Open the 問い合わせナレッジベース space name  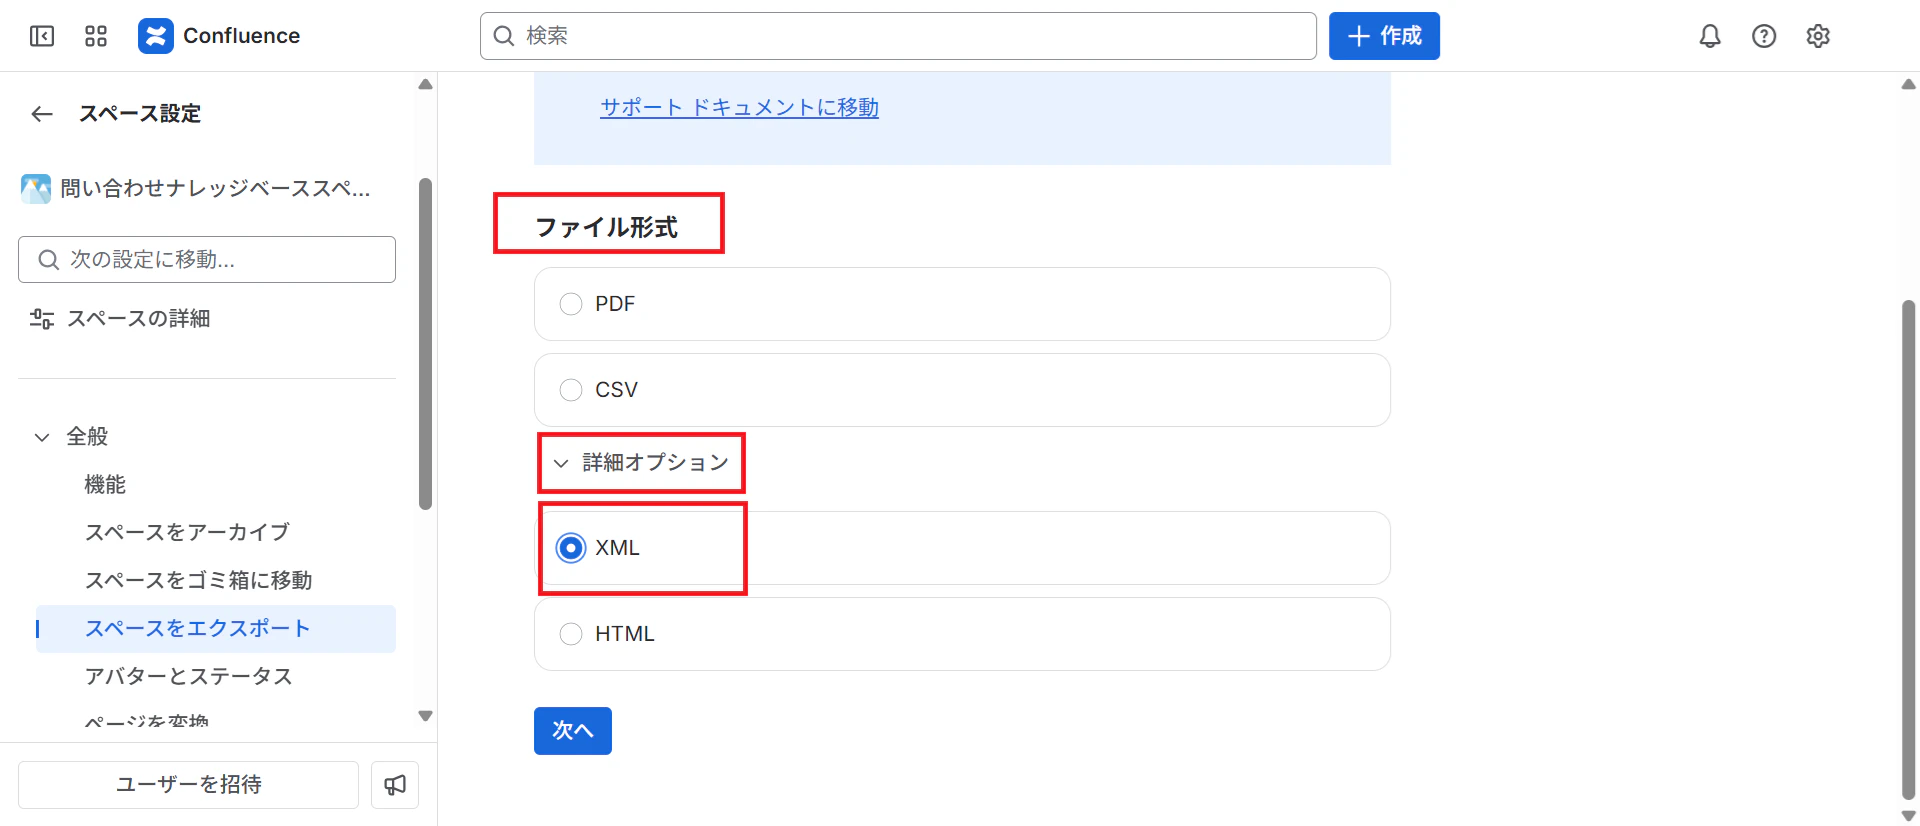(x=215, y=189)
